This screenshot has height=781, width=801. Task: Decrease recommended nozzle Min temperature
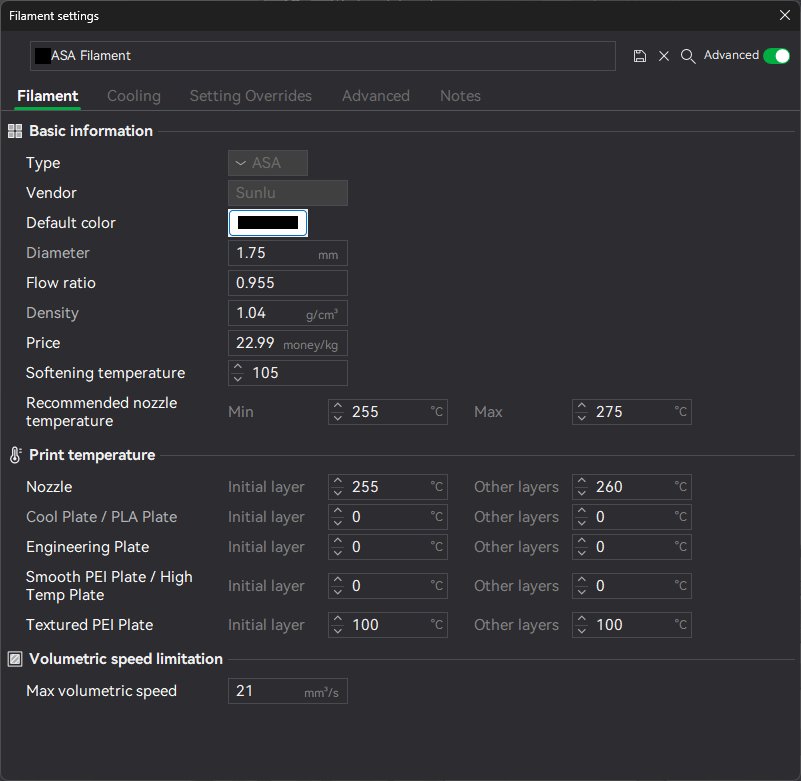tap(338, 418)
